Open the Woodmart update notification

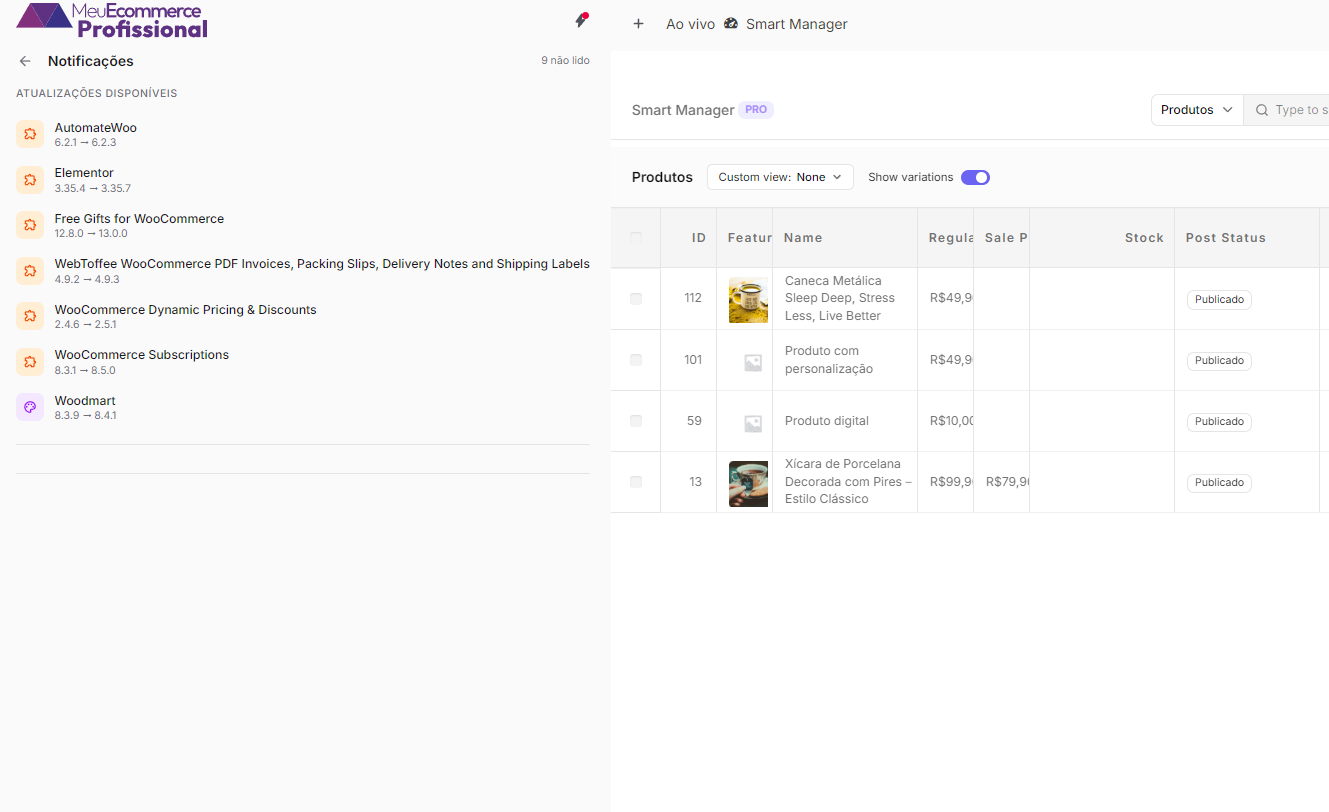(303, 408)
